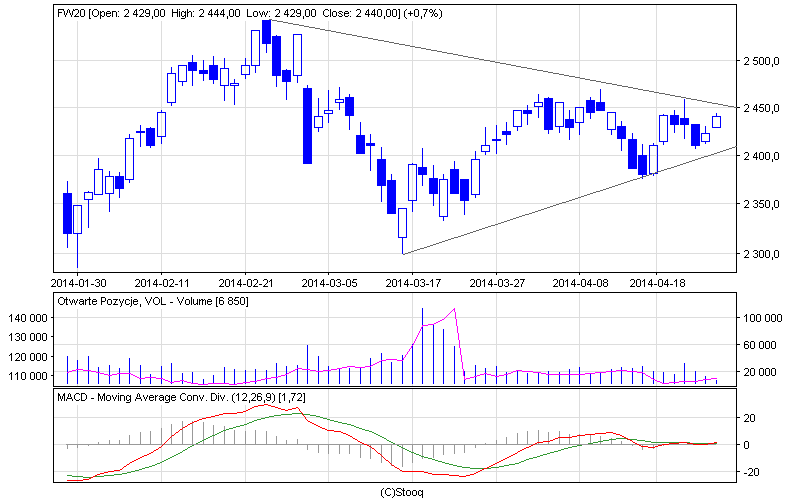Click the 2 350,0 price axis label

761,204
